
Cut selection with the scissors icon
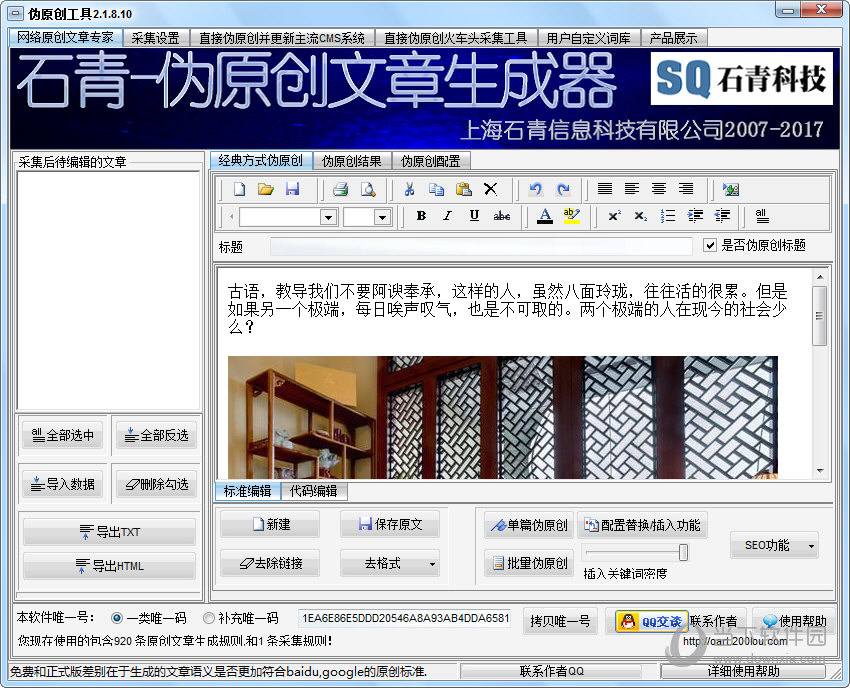(x=409, y=189)
